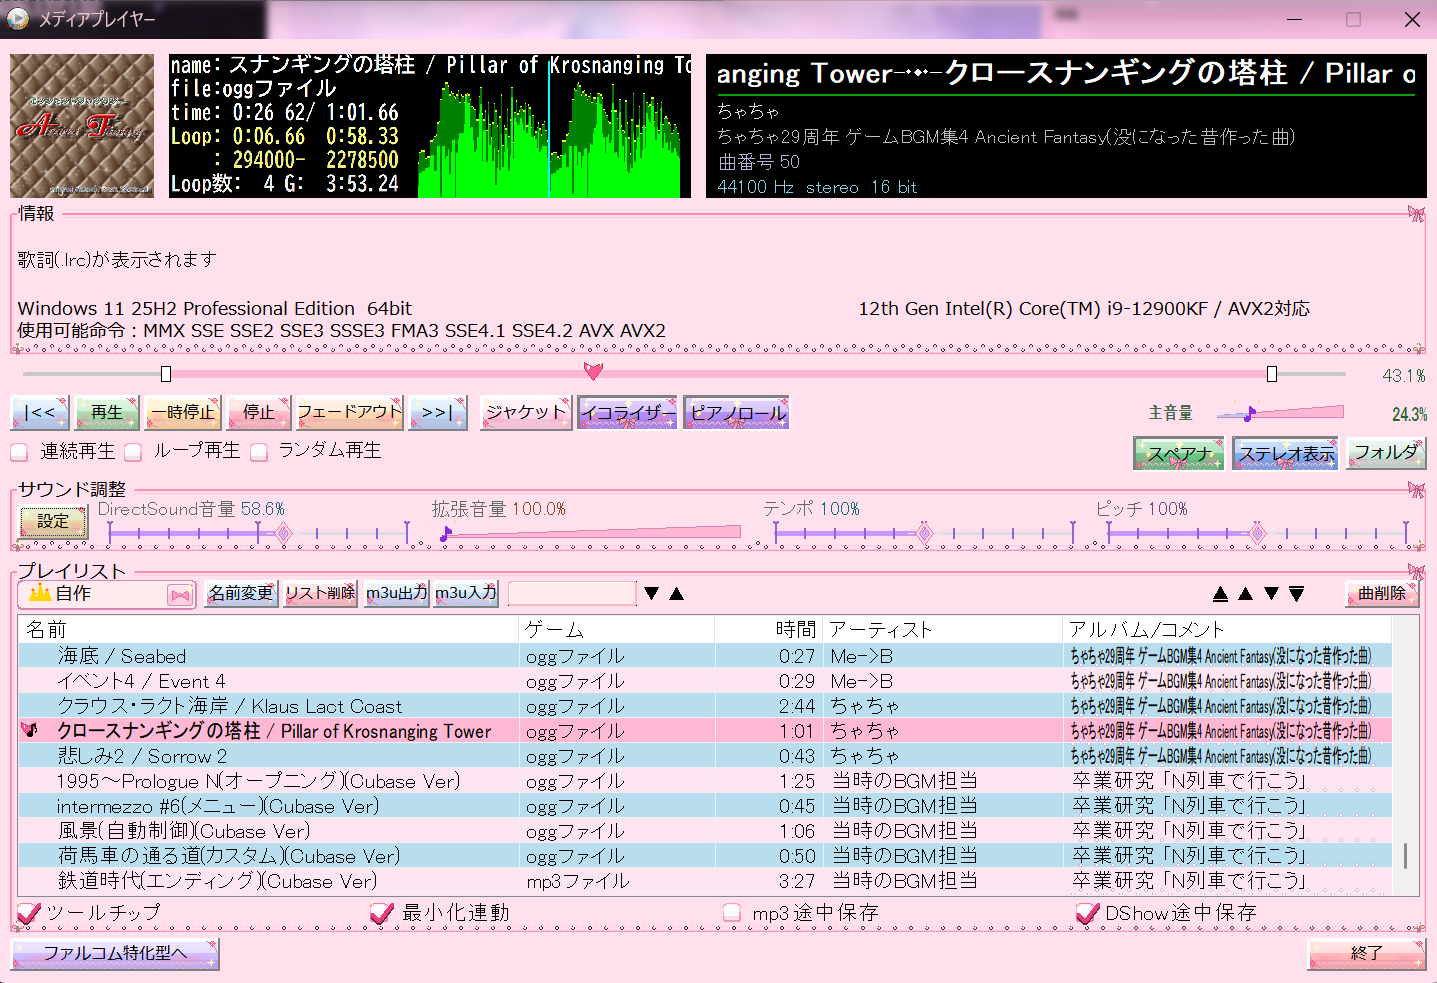Screen dimensions: 1437x983
Task: Skip to next track with >>| button
Action: coord(438,412)
